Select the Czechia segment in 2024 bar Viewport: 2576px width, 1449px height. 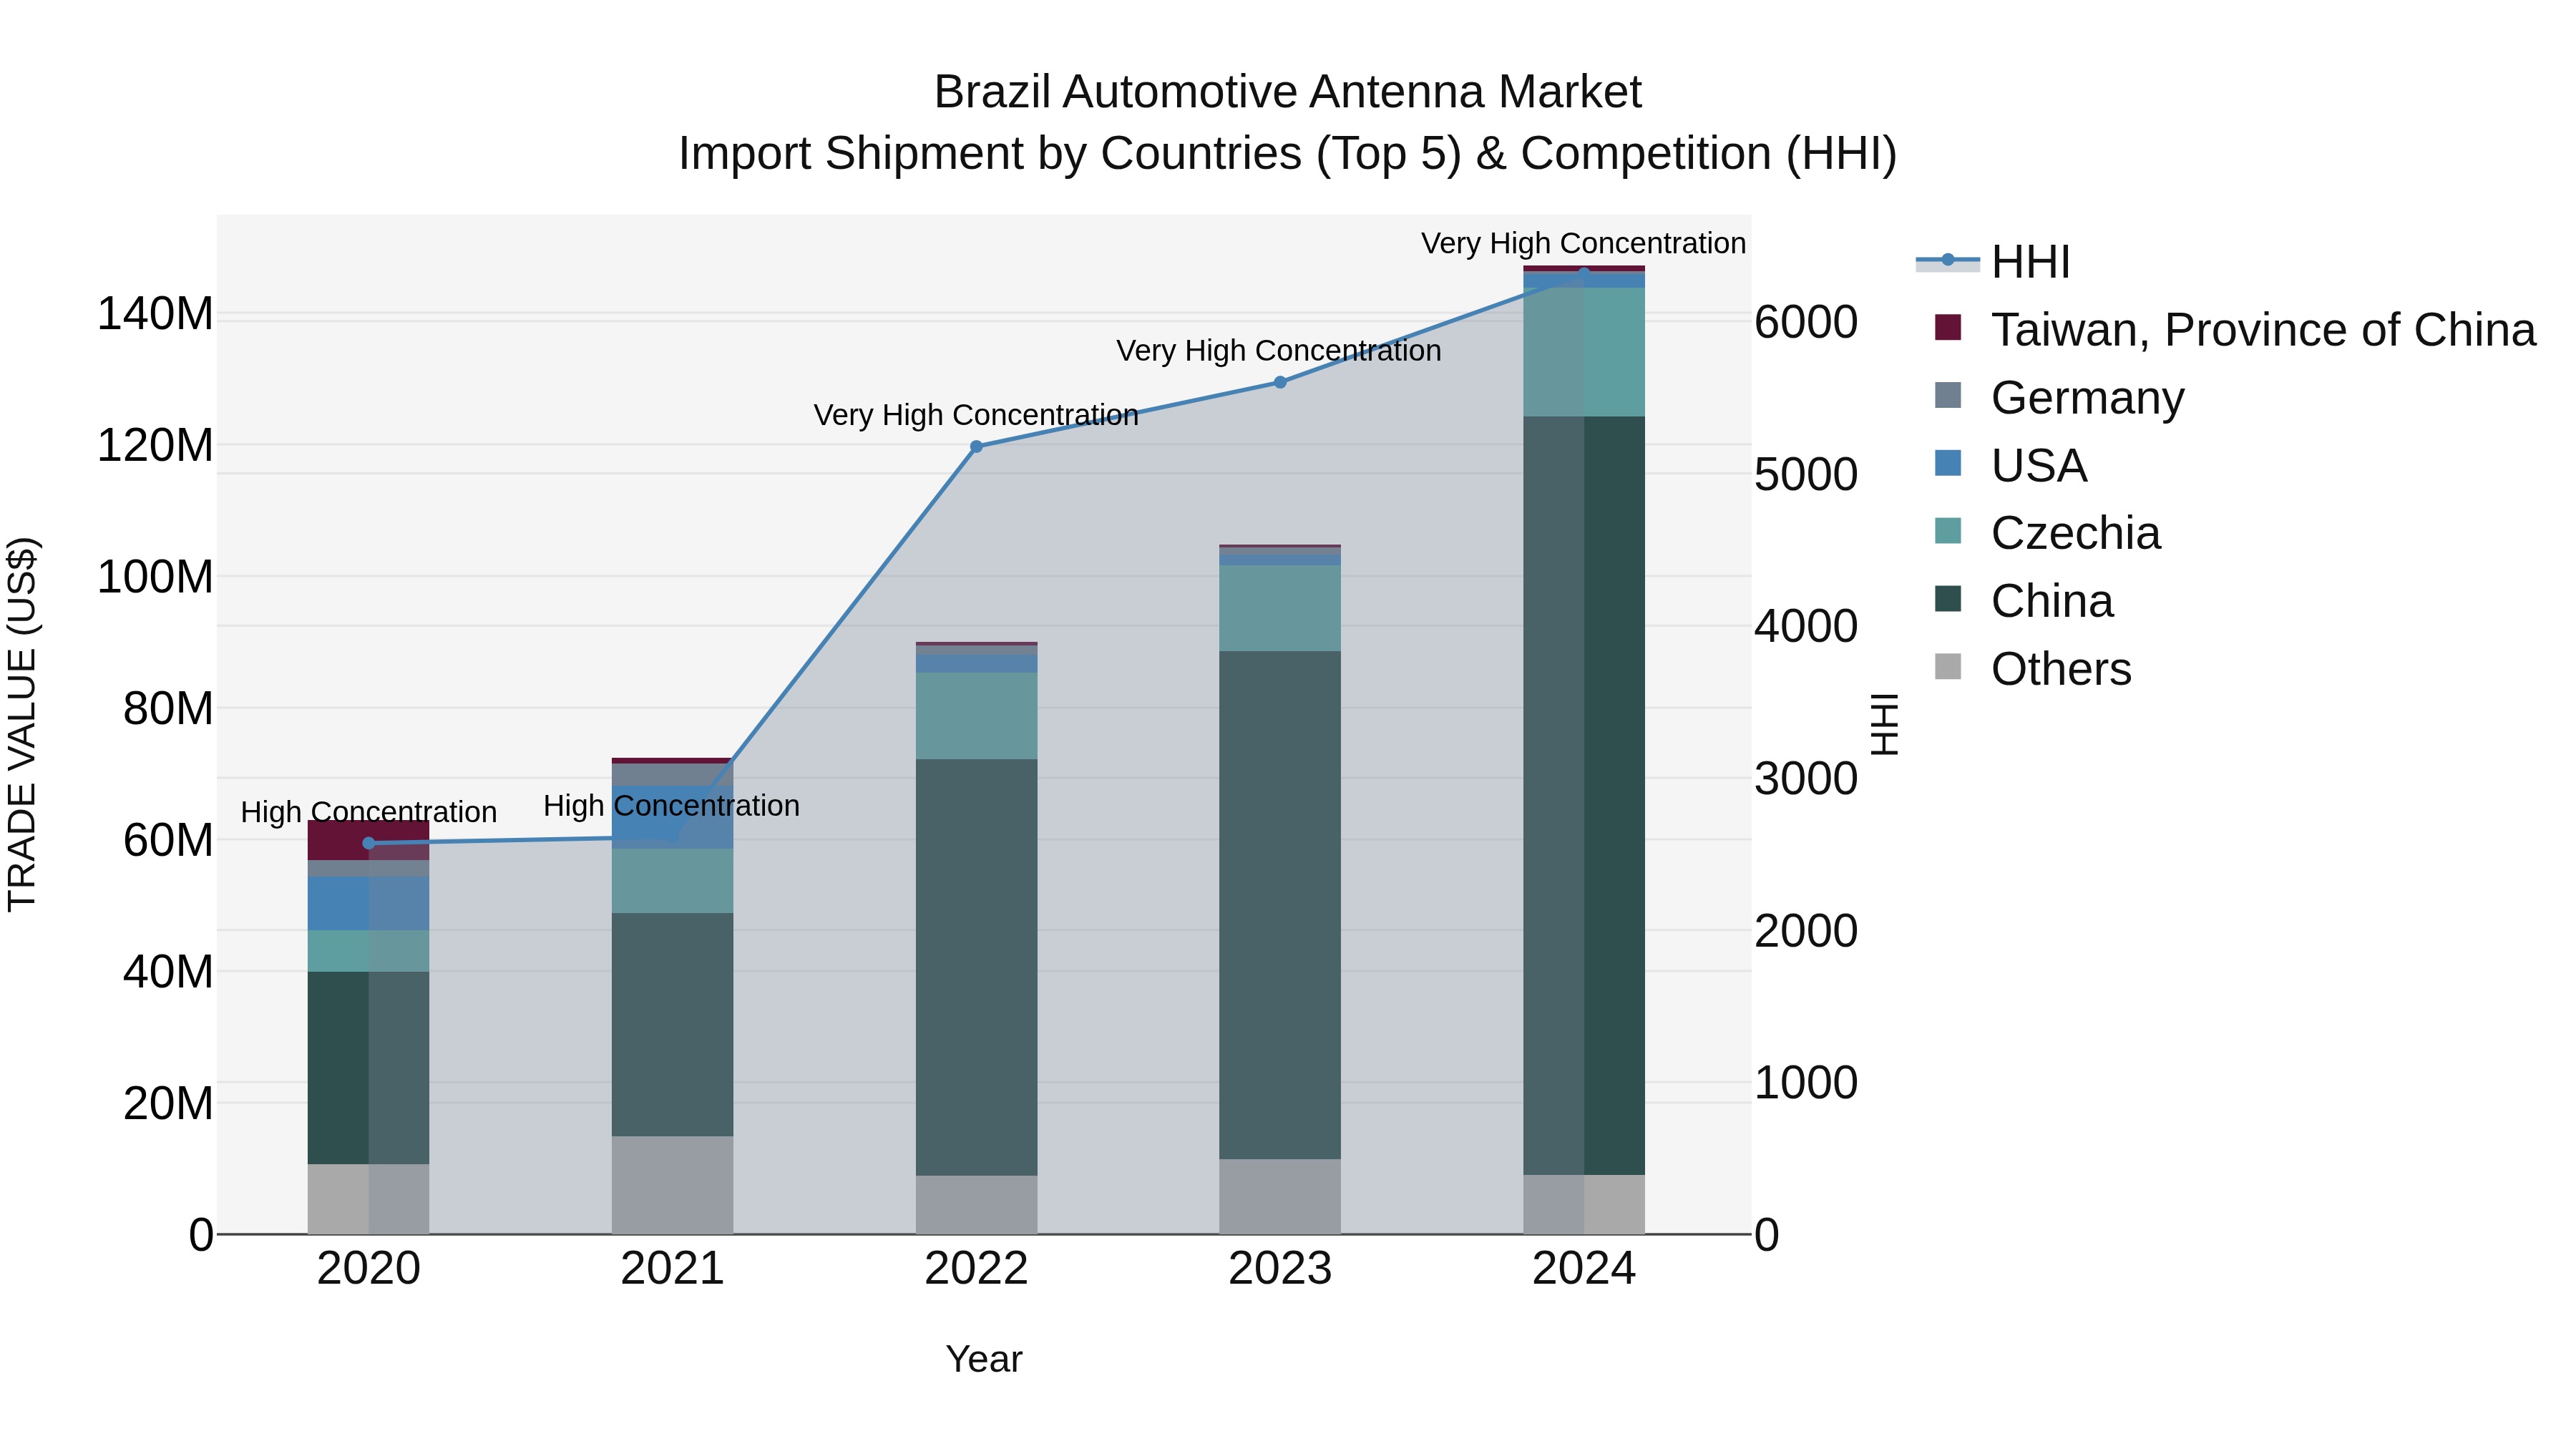click(x=1584, y=352)
